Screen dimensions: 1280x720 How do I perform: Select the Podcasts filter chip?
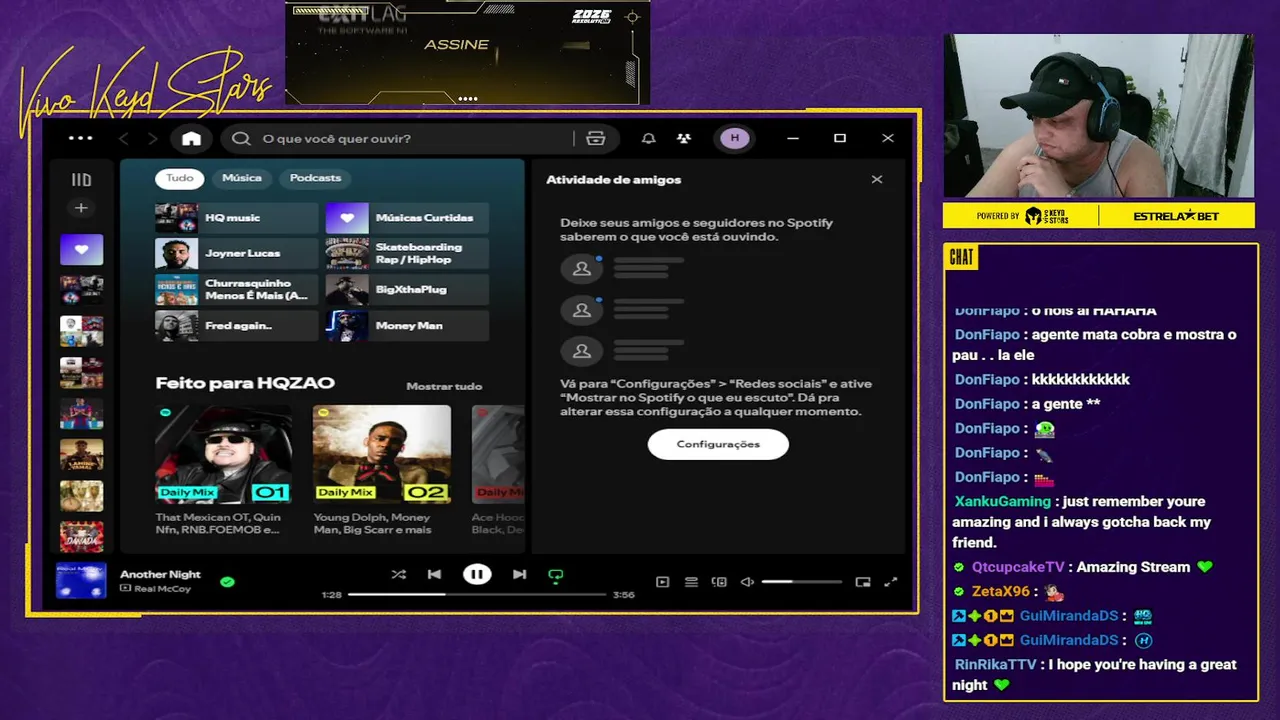(315, 178)
